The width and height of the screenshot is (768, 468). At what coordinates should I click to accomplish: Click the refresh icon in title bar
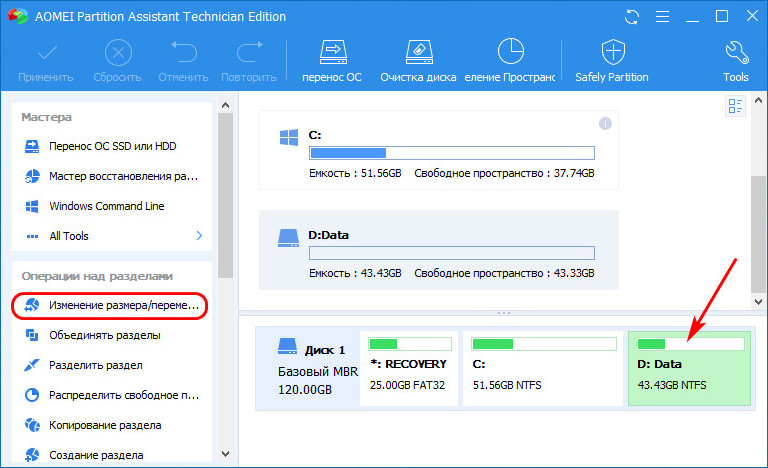point(632,17)
